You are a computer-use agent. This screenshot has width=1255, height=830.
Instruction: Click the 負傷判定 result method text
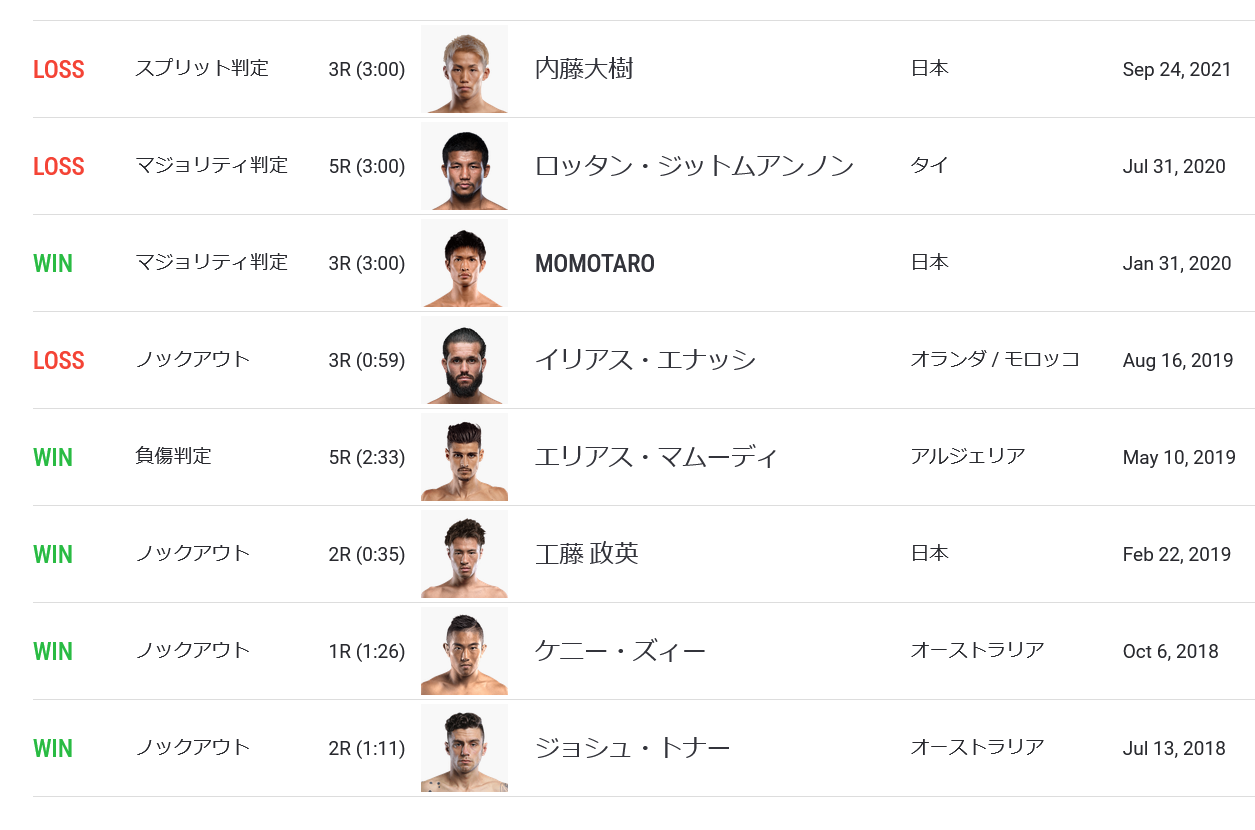pyautogui.click(x=173, y=456)
